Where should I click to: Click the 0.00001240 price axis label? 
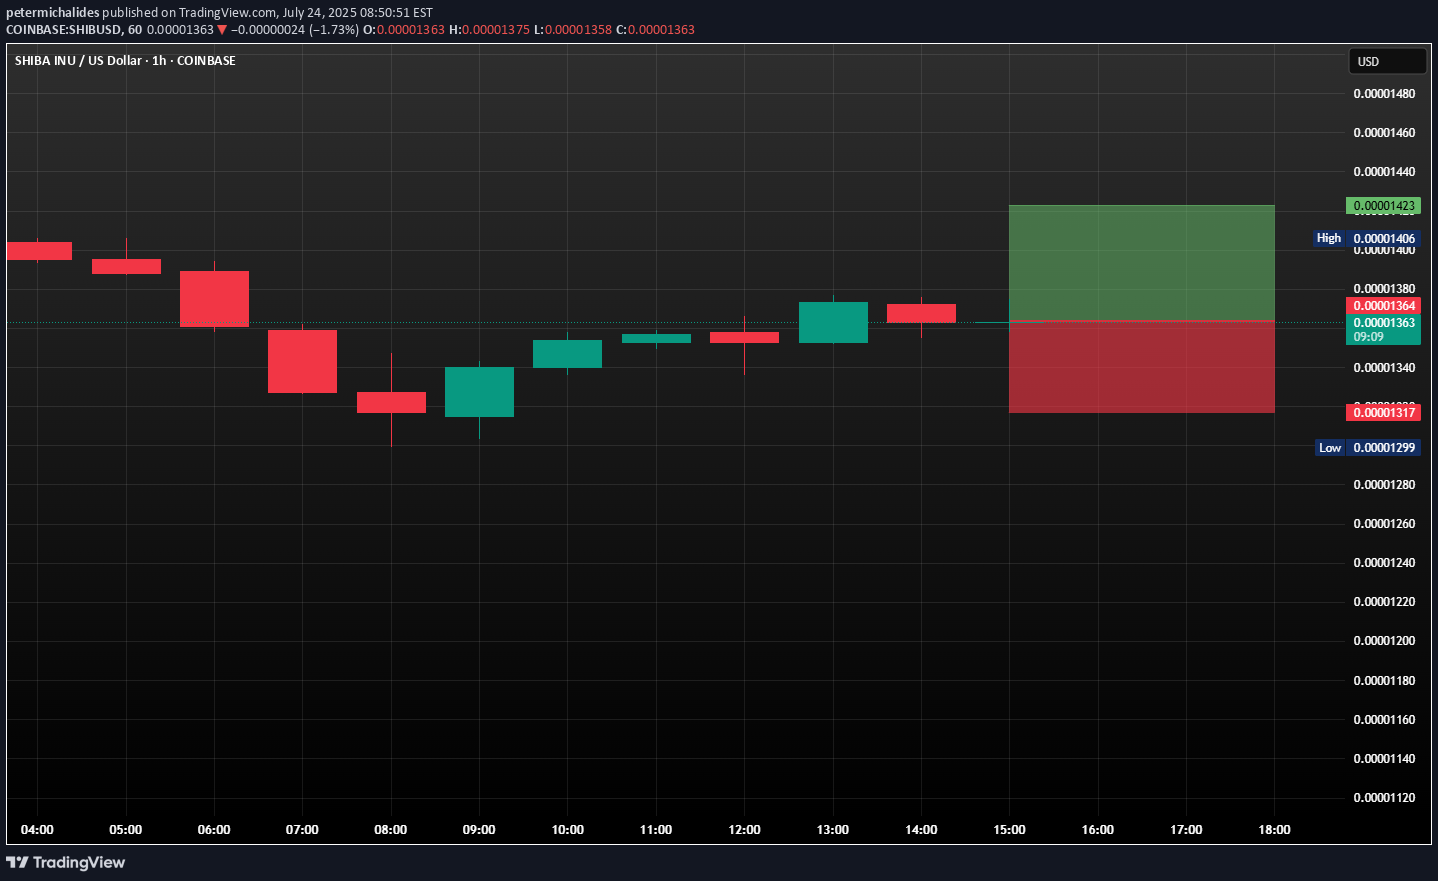tap(1384, 563)
